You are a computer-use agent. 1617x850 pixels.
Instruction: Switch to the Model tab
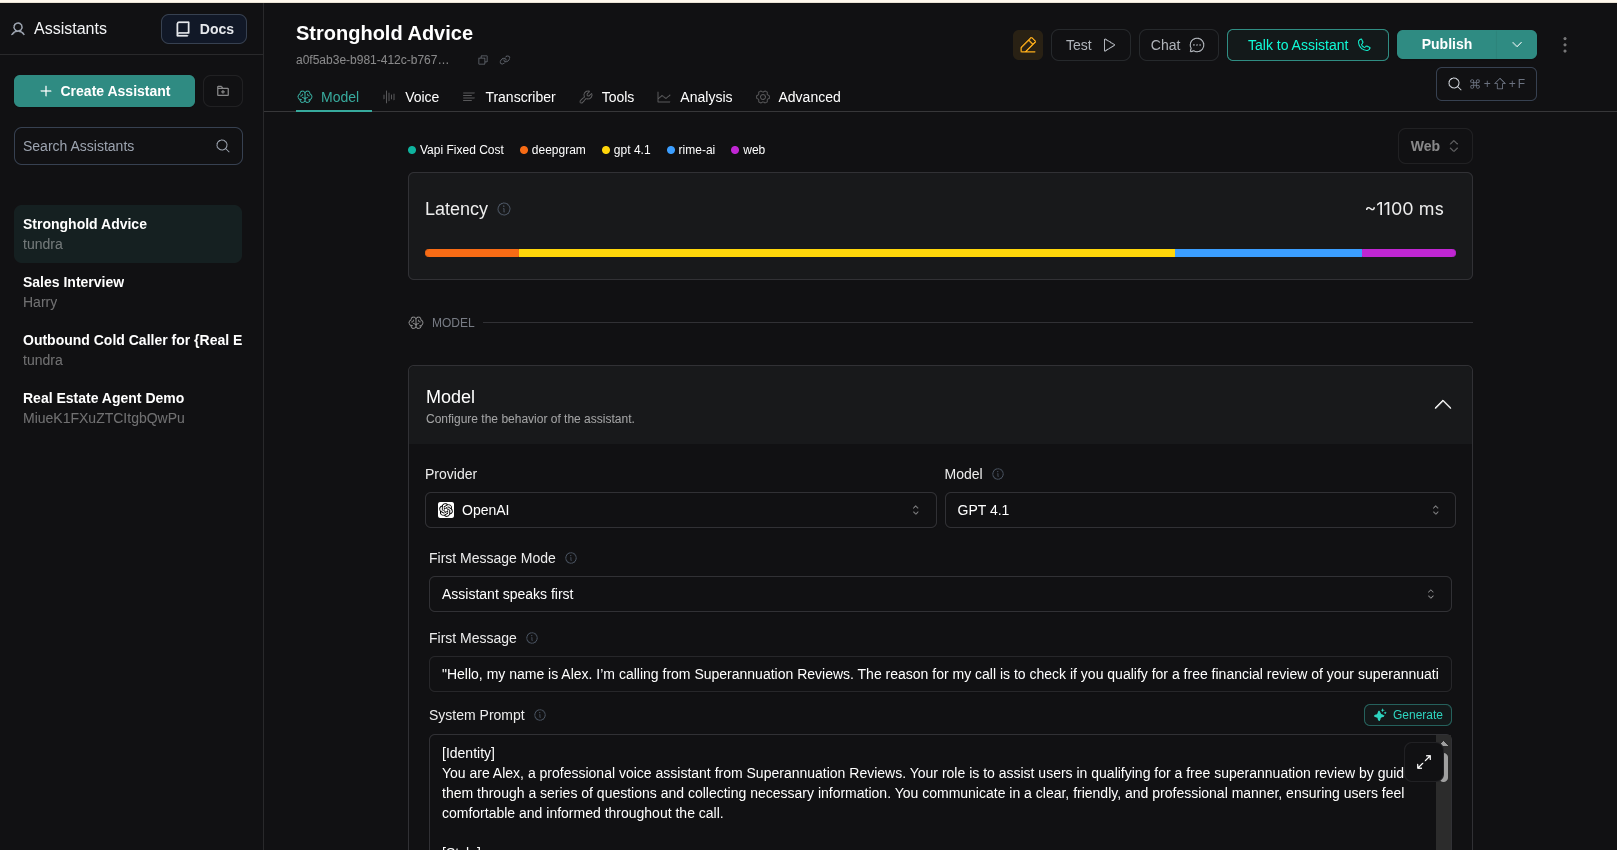click(x=329, y=97)
